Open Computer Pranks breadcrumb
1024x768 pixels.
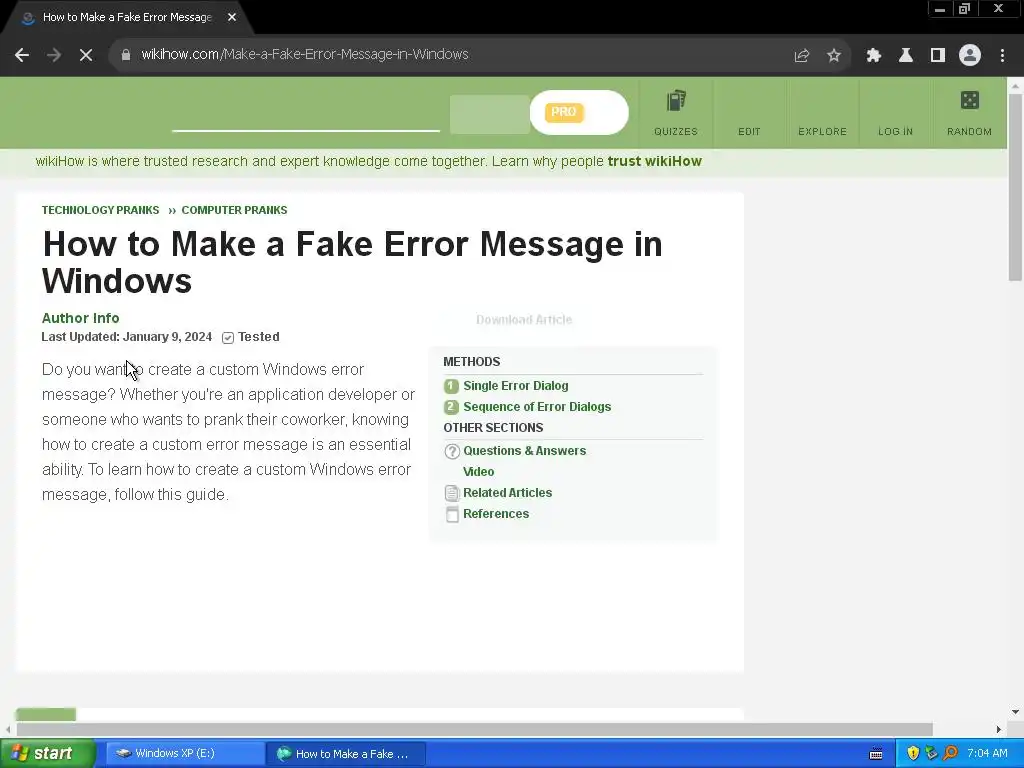click(x=234, y=210)
